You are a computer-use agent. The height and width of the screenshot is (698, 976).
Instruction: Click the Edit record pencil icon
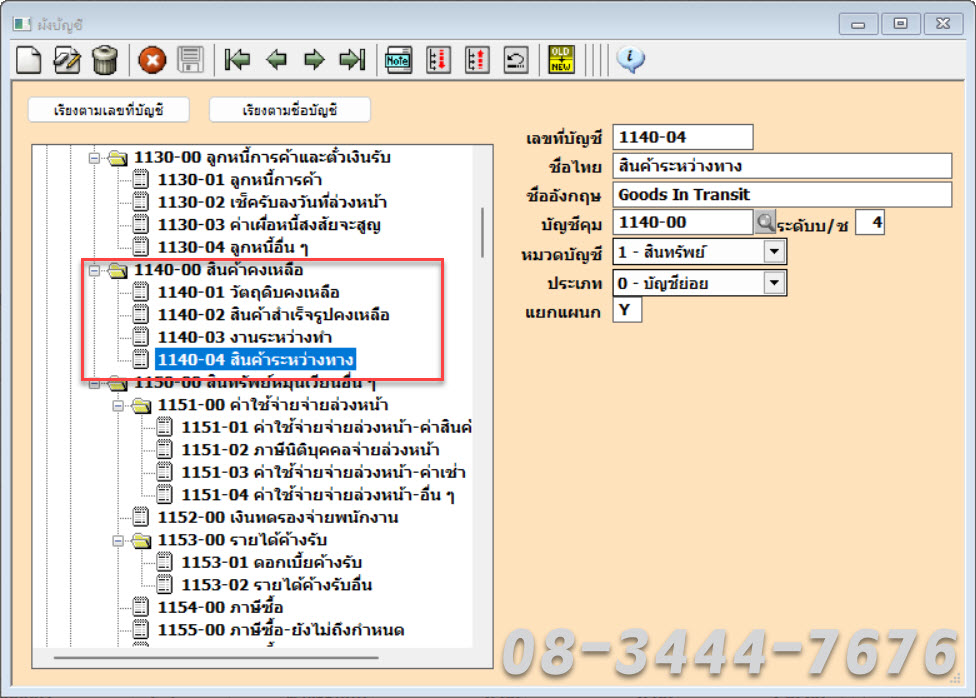click(67, 60)
